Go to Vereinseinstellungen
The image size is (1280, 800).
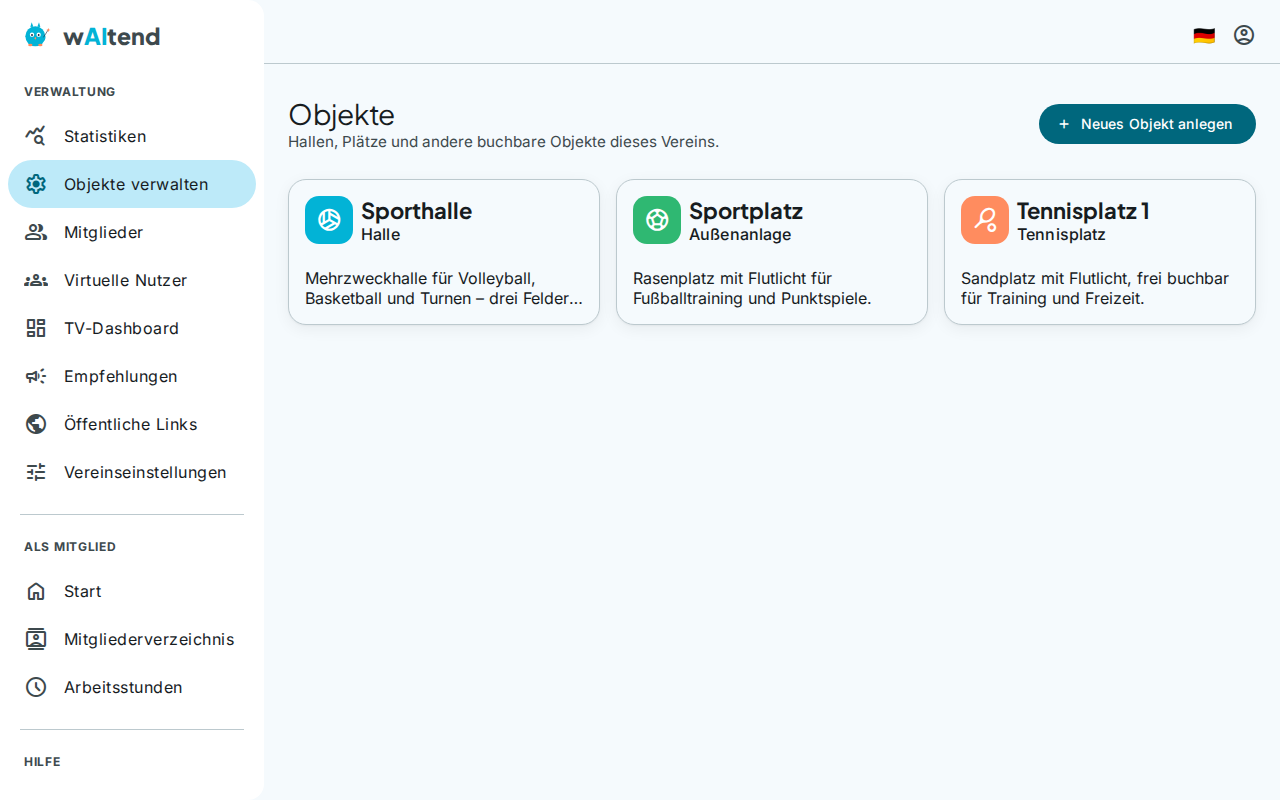coord(132,472)
